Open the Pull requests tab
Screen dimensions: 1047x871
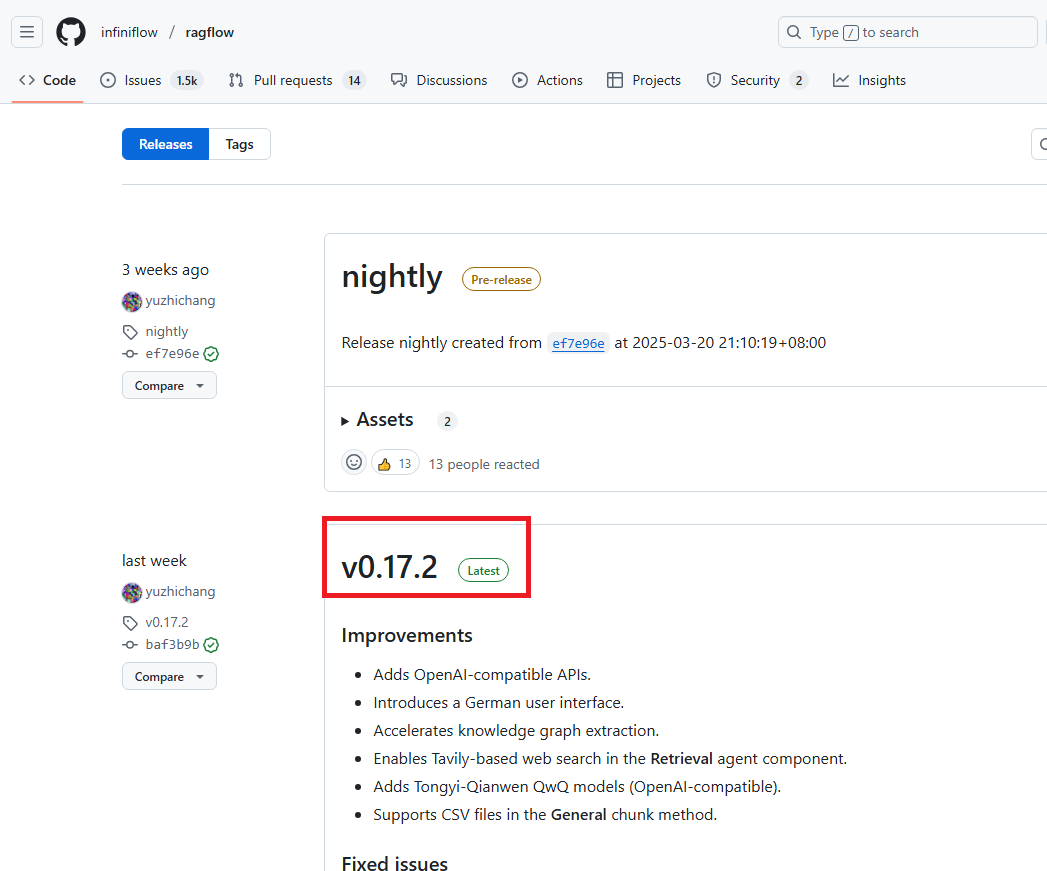(x=296, y=80)
